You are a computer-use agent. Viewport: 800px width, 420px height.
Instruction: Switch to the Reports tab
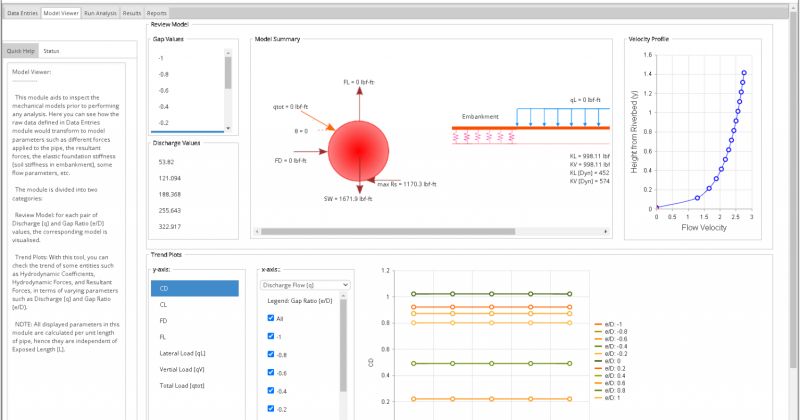click(157, 13)
